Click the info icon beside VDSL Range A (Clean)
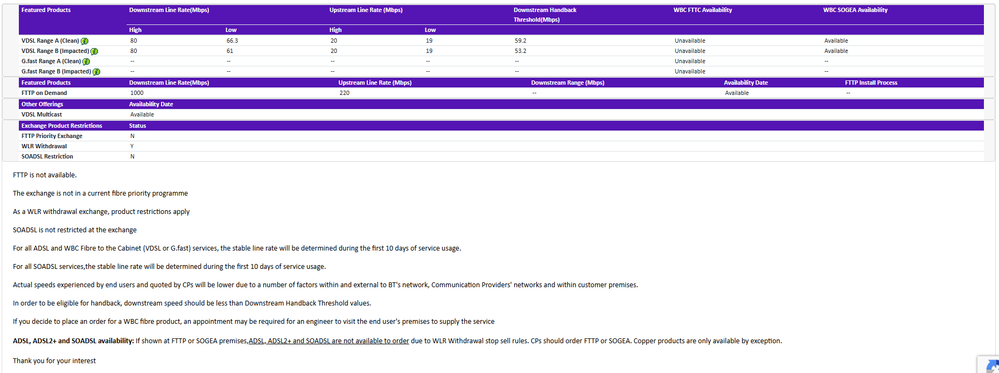This screenshot has height=373, width=999. [85, 41]
